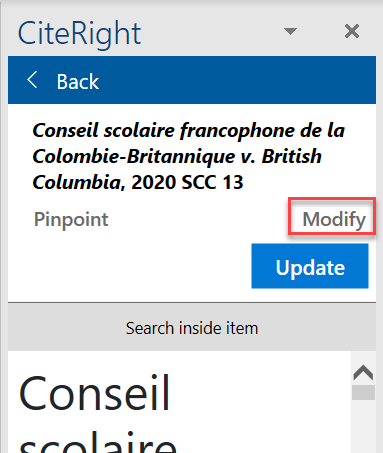Click the word scolaire in preview
The image size is (383, 453).
[98, 442]
